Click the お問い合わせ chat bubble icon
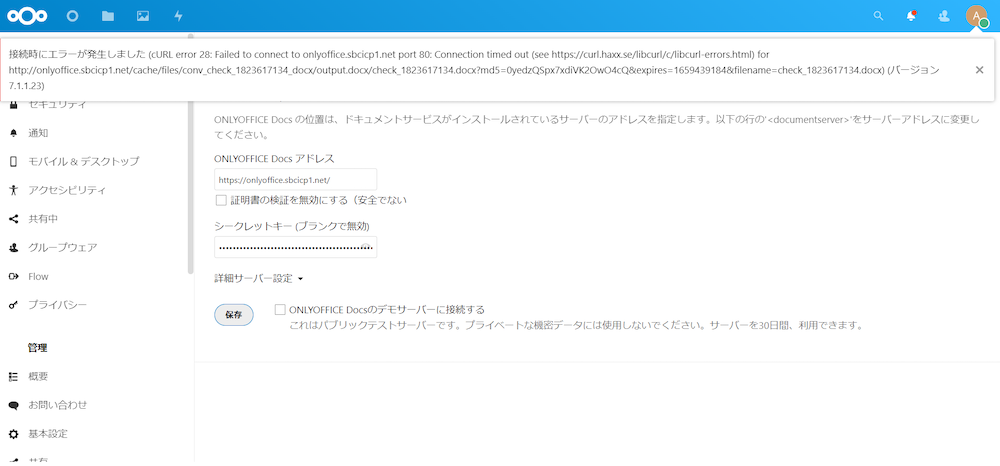The height and width of the screenshot is (466, 1000). pyautogui.click(x=13, y=405)
